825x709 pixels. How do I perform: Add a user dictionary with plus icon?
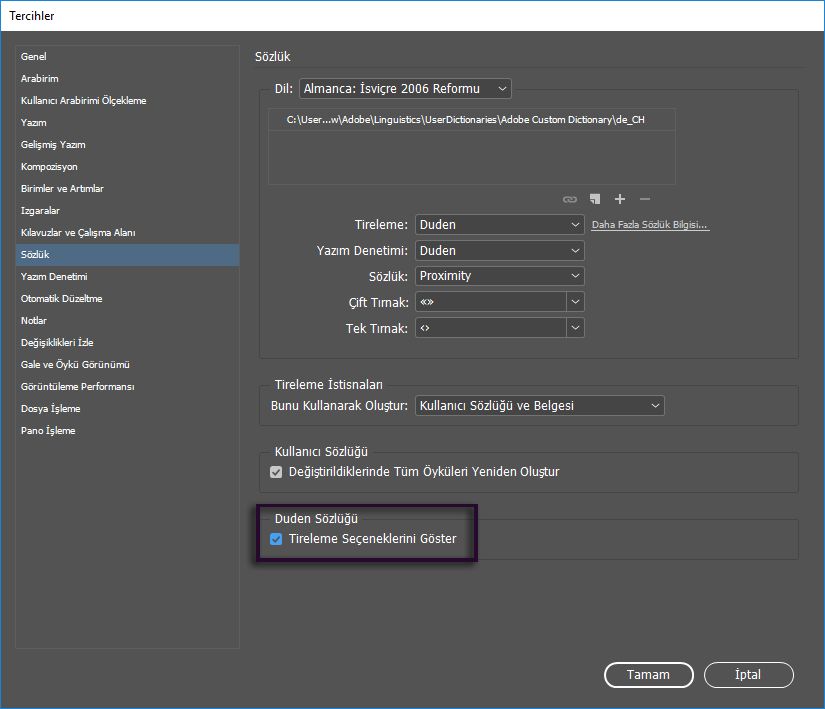pos(620,199)
